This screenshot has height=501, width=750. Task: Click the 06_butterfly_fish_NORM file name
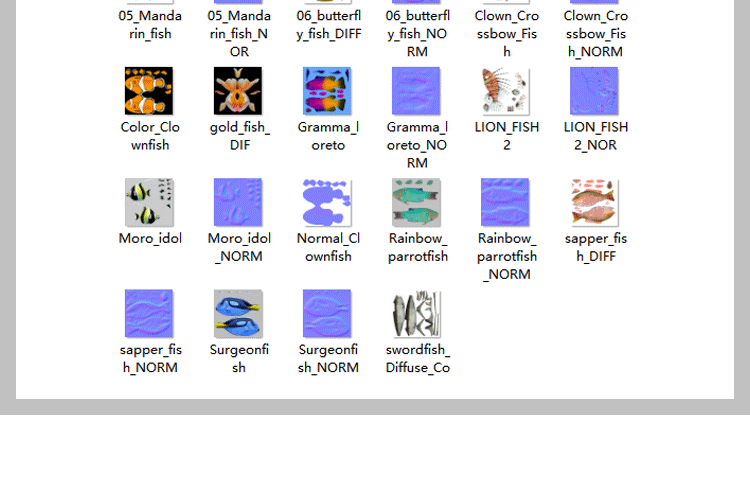click(418, 33)
